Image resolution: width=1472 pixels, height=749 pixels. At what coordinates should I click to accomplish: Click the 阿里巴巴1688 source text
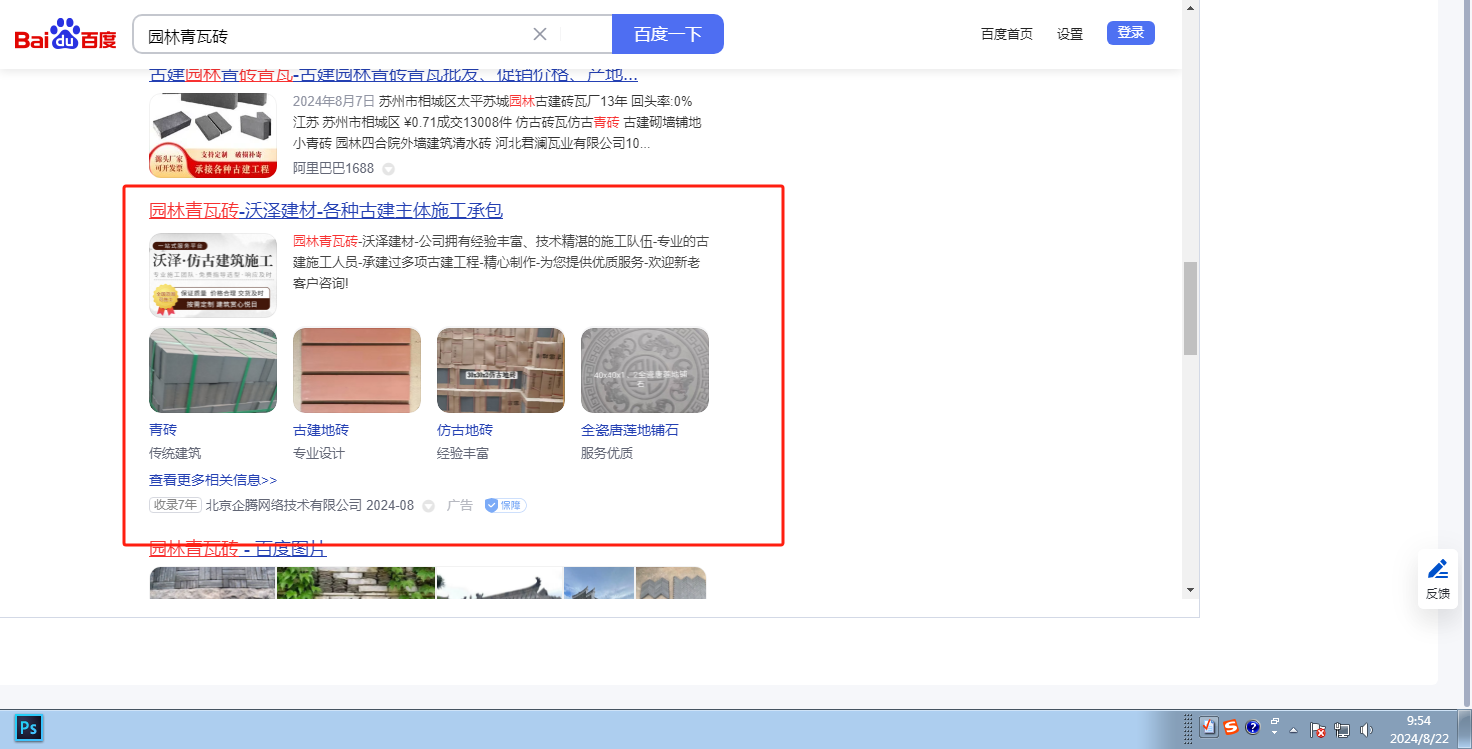pyautogui.click(x=333, y=168)
